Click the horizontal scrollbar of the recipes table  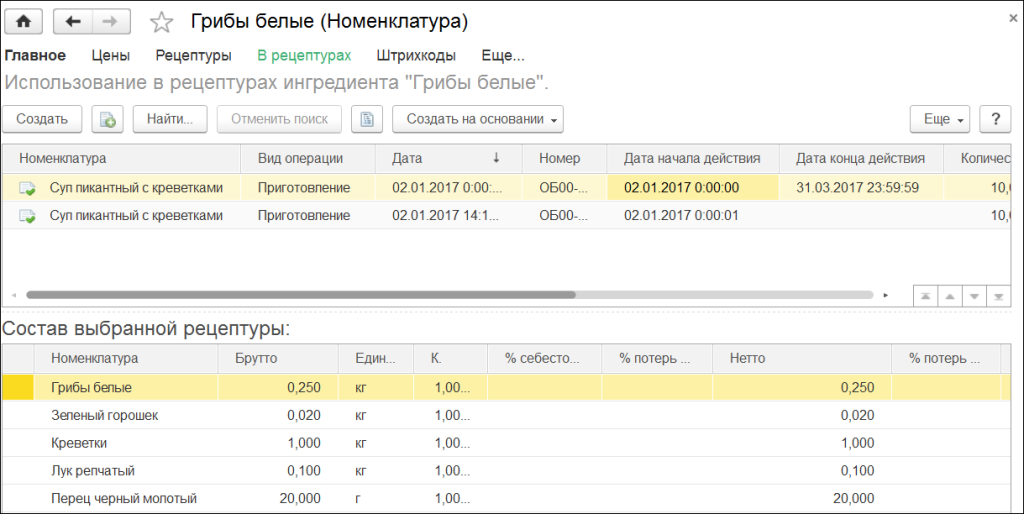tap(300, 296)
